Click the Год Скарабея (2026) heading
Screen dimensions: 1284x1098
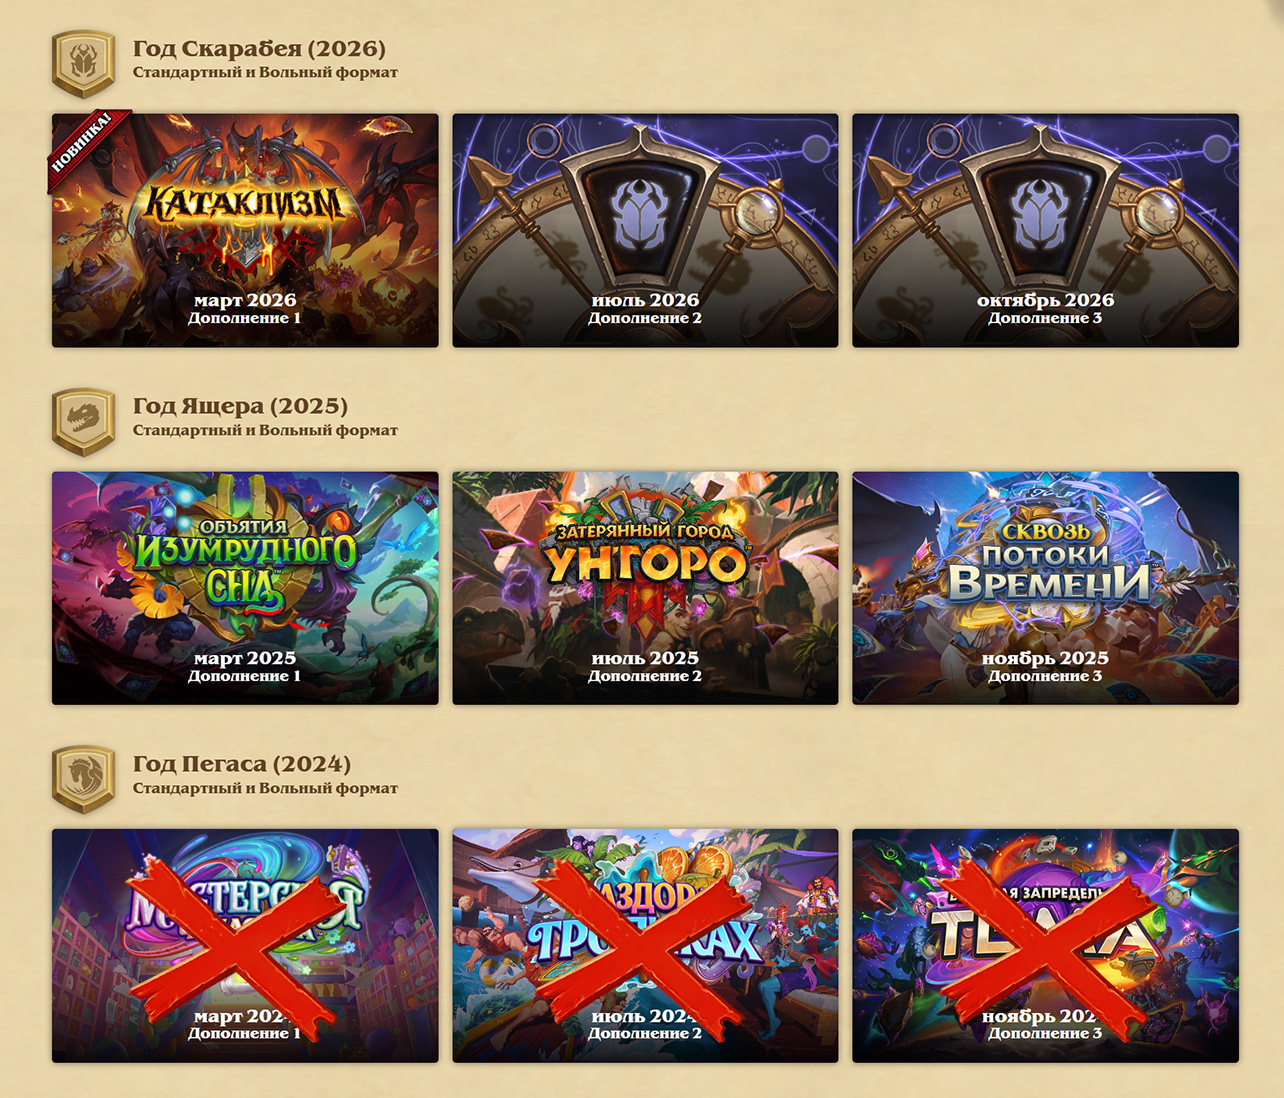[x=259, y=48]
